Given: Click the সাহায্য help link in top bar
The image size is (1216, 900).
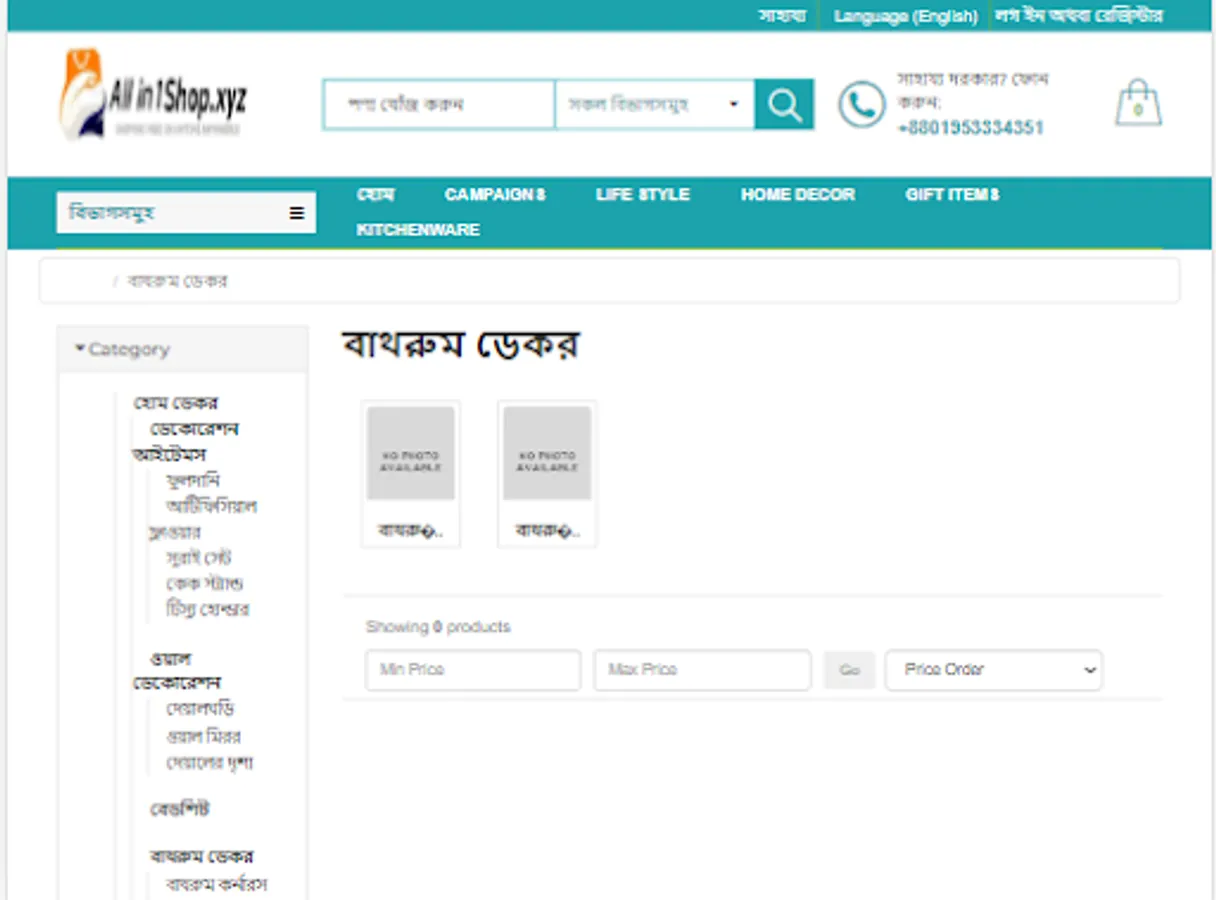Looking at the screenshot, I should click(x=782, y=16).
